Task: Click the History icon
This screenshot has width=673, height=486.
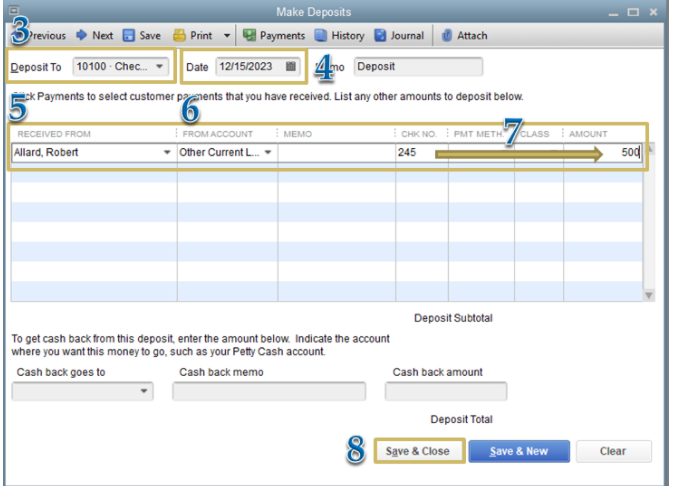Action: click(321, 35)
